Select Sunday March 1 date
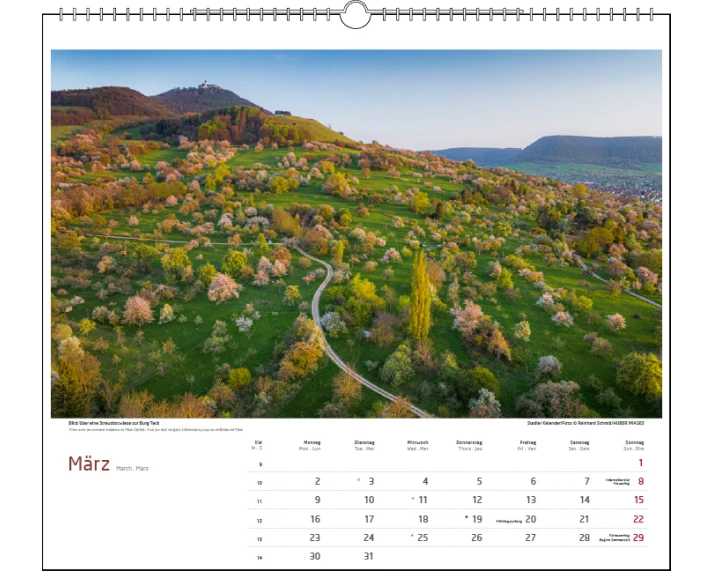 click(x=640, y=463)
